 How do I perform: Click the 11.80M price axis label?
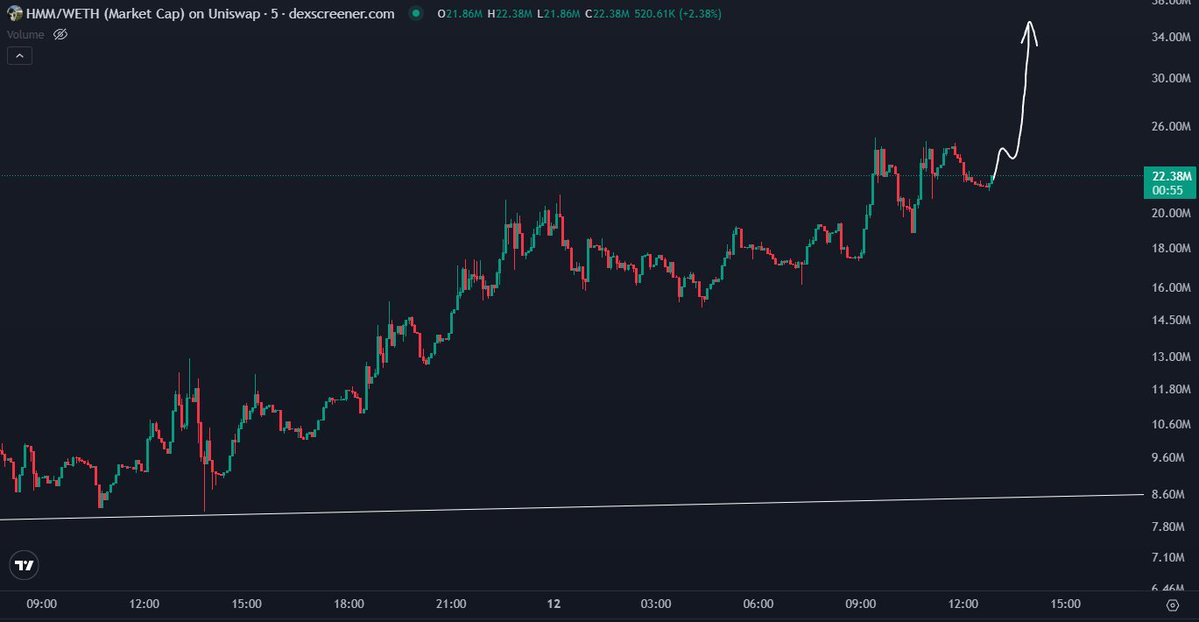pyautogui.click(x=1171, y=389)
